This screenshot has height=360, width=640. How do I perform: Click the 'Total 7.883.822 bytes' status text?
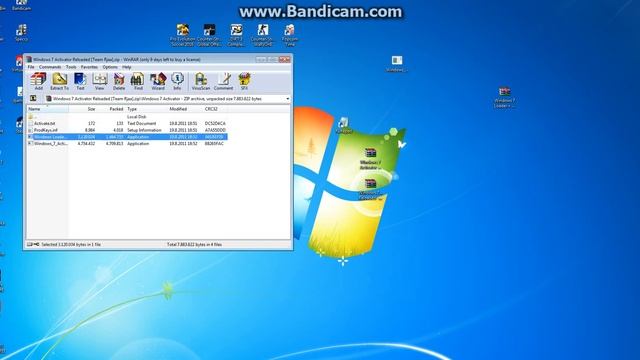pos(194,244)
